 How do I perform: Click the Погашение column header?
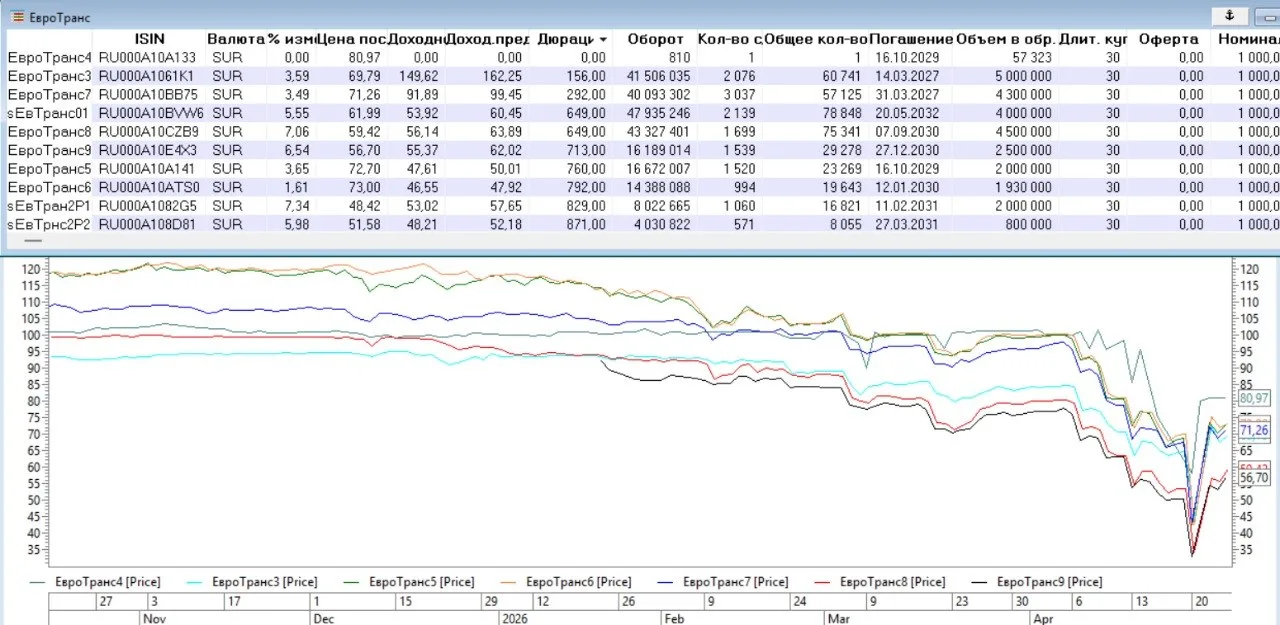point(910,39)
